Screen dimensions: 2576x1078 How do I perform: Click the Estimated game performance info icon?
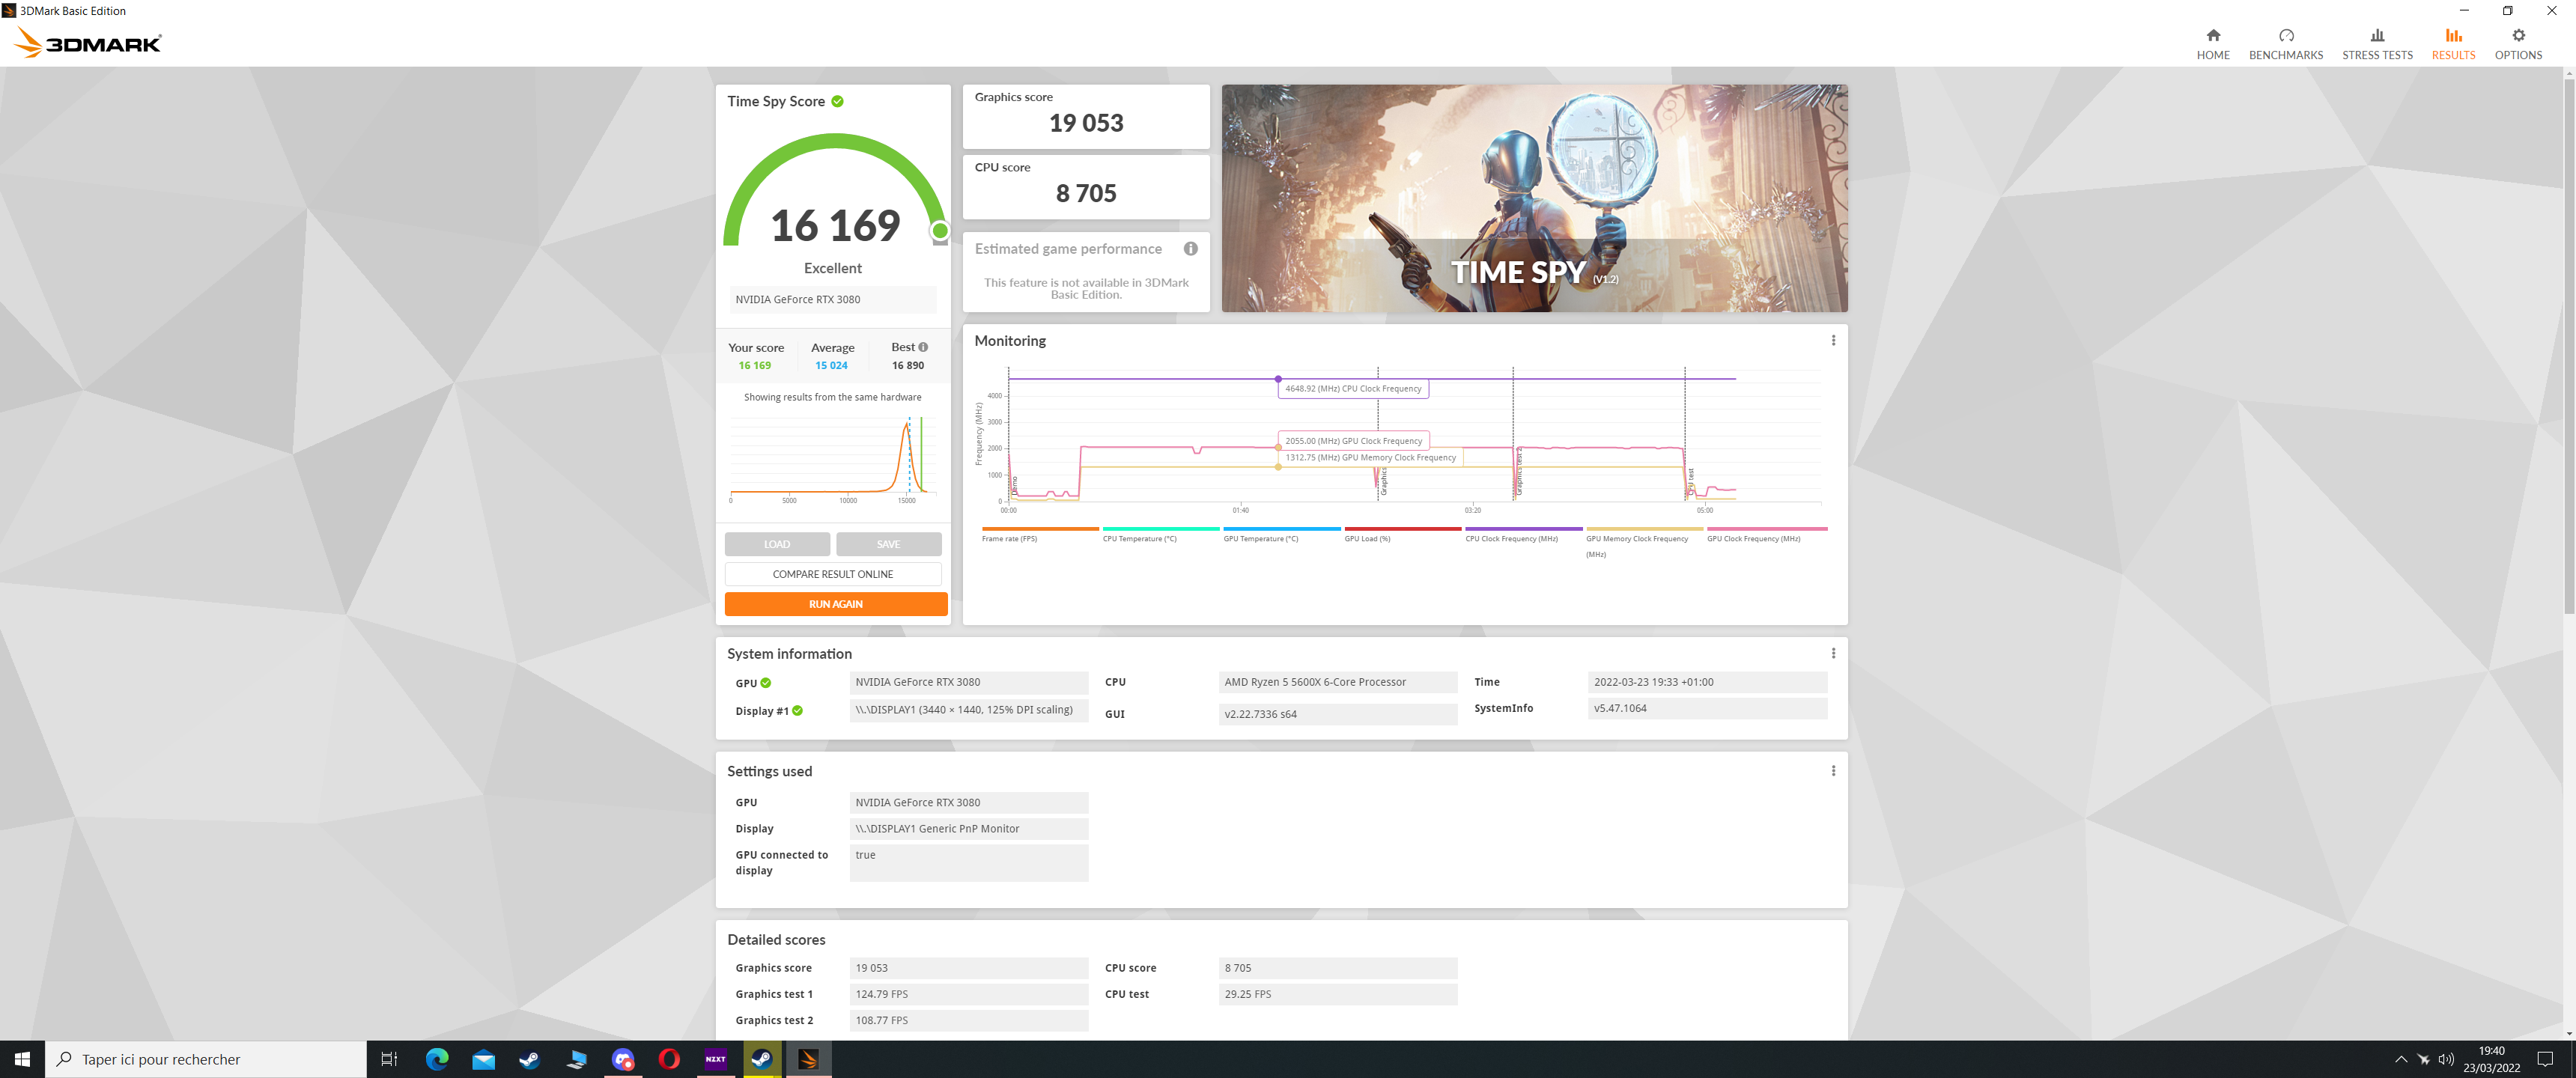(x=1190, y=249)
